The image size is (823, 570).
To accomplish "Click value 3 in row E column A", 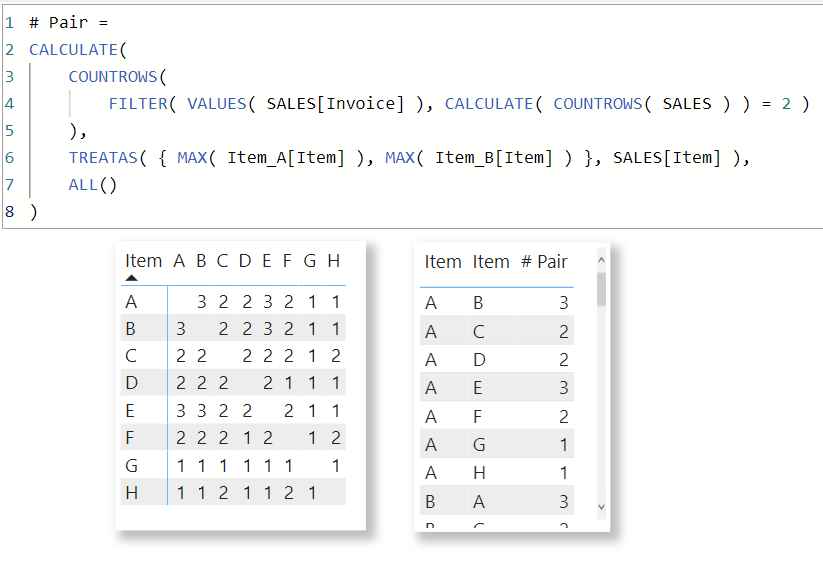I will (181, 411).
